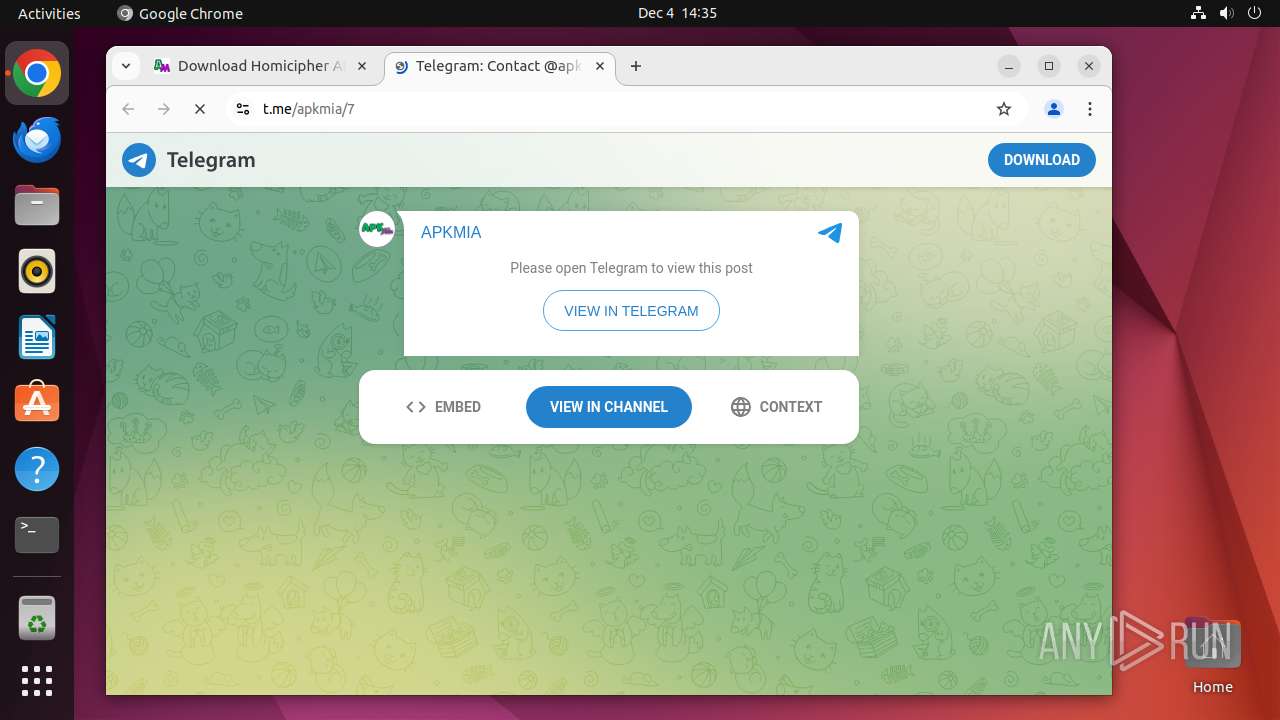This screenshot has width=1280, height=720.
Task: Minimize the Chrome window
Action: (1009, 66)
